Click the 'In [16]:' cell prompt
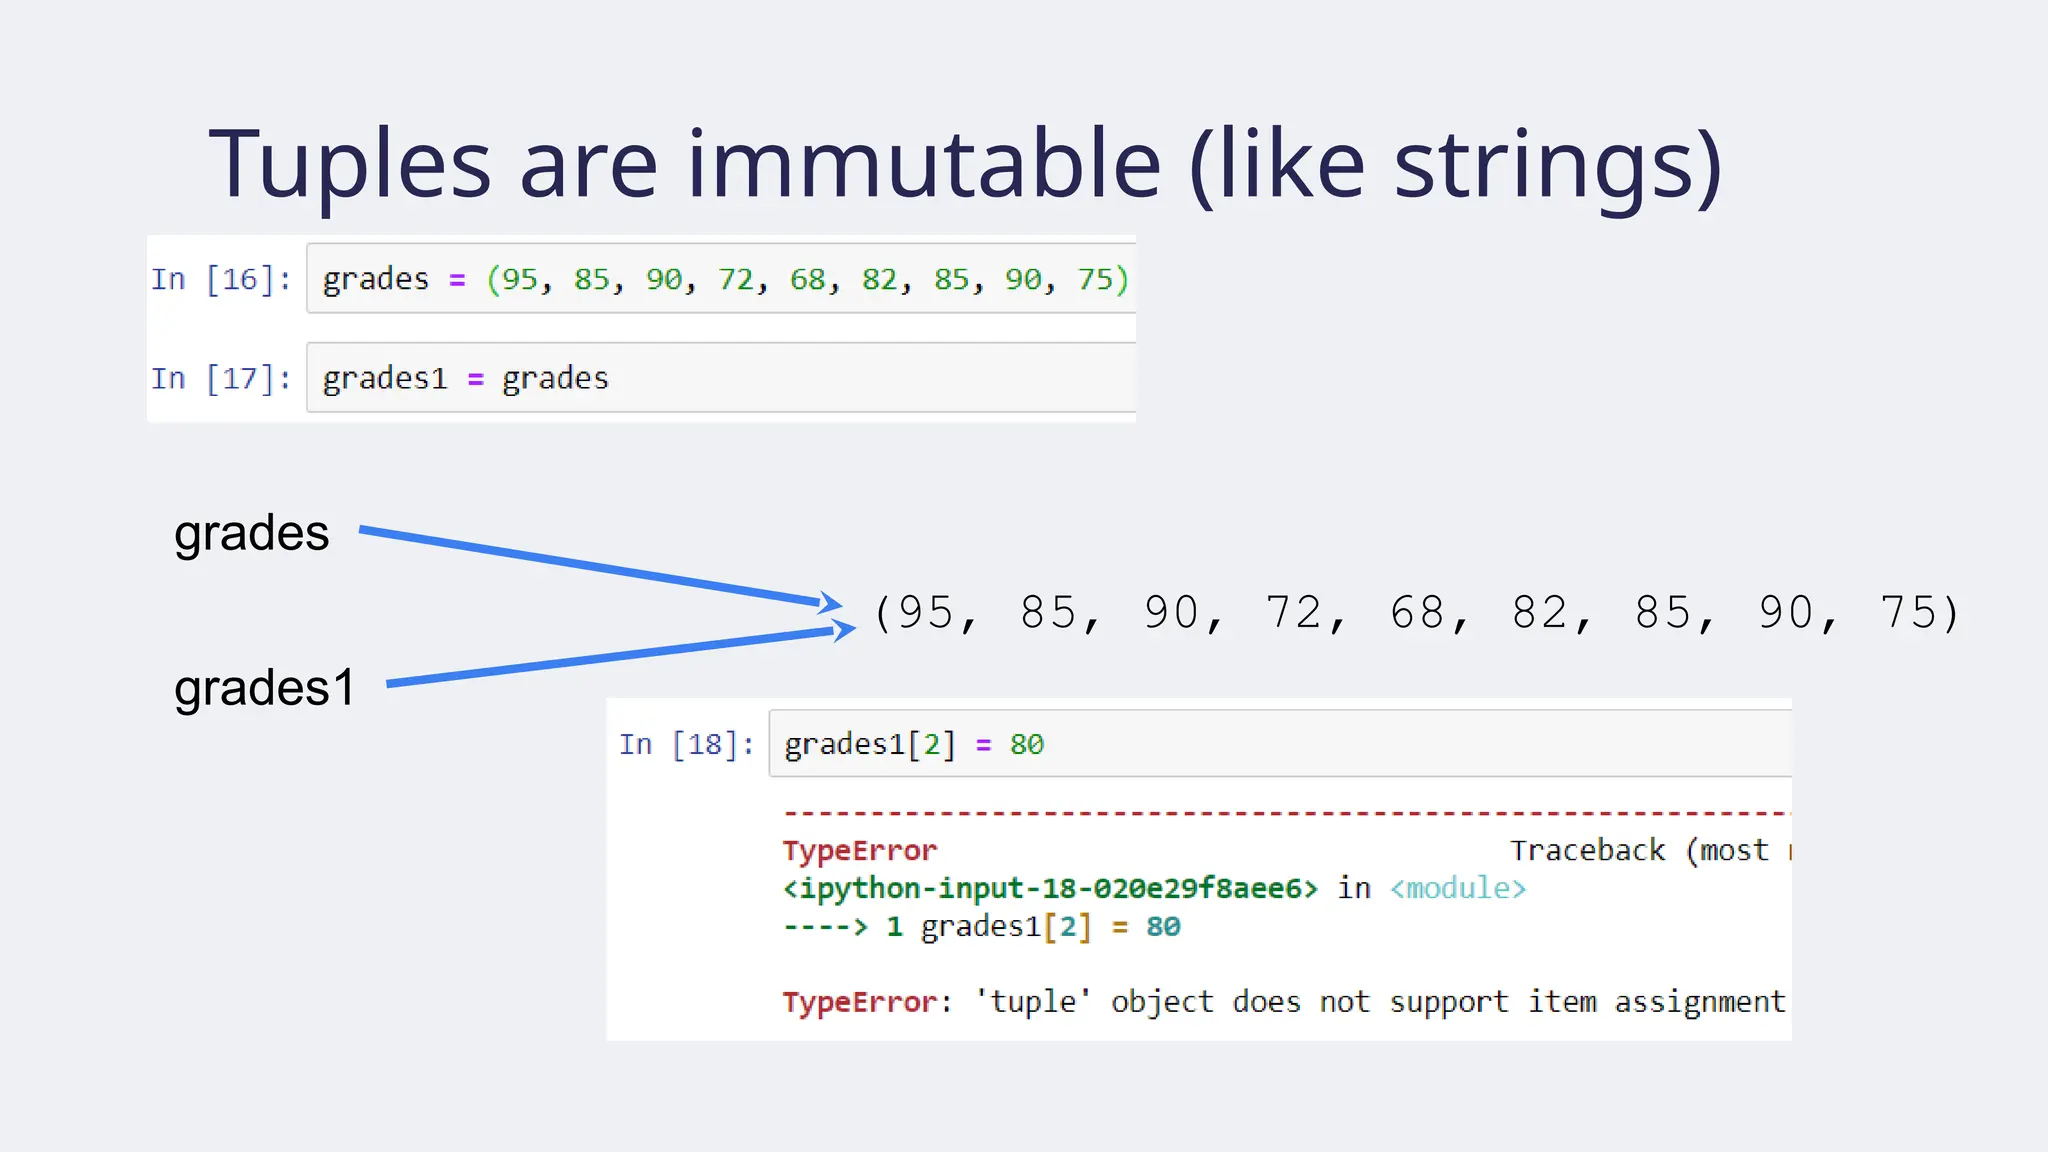2048x1152 pixels. point(221,279)
